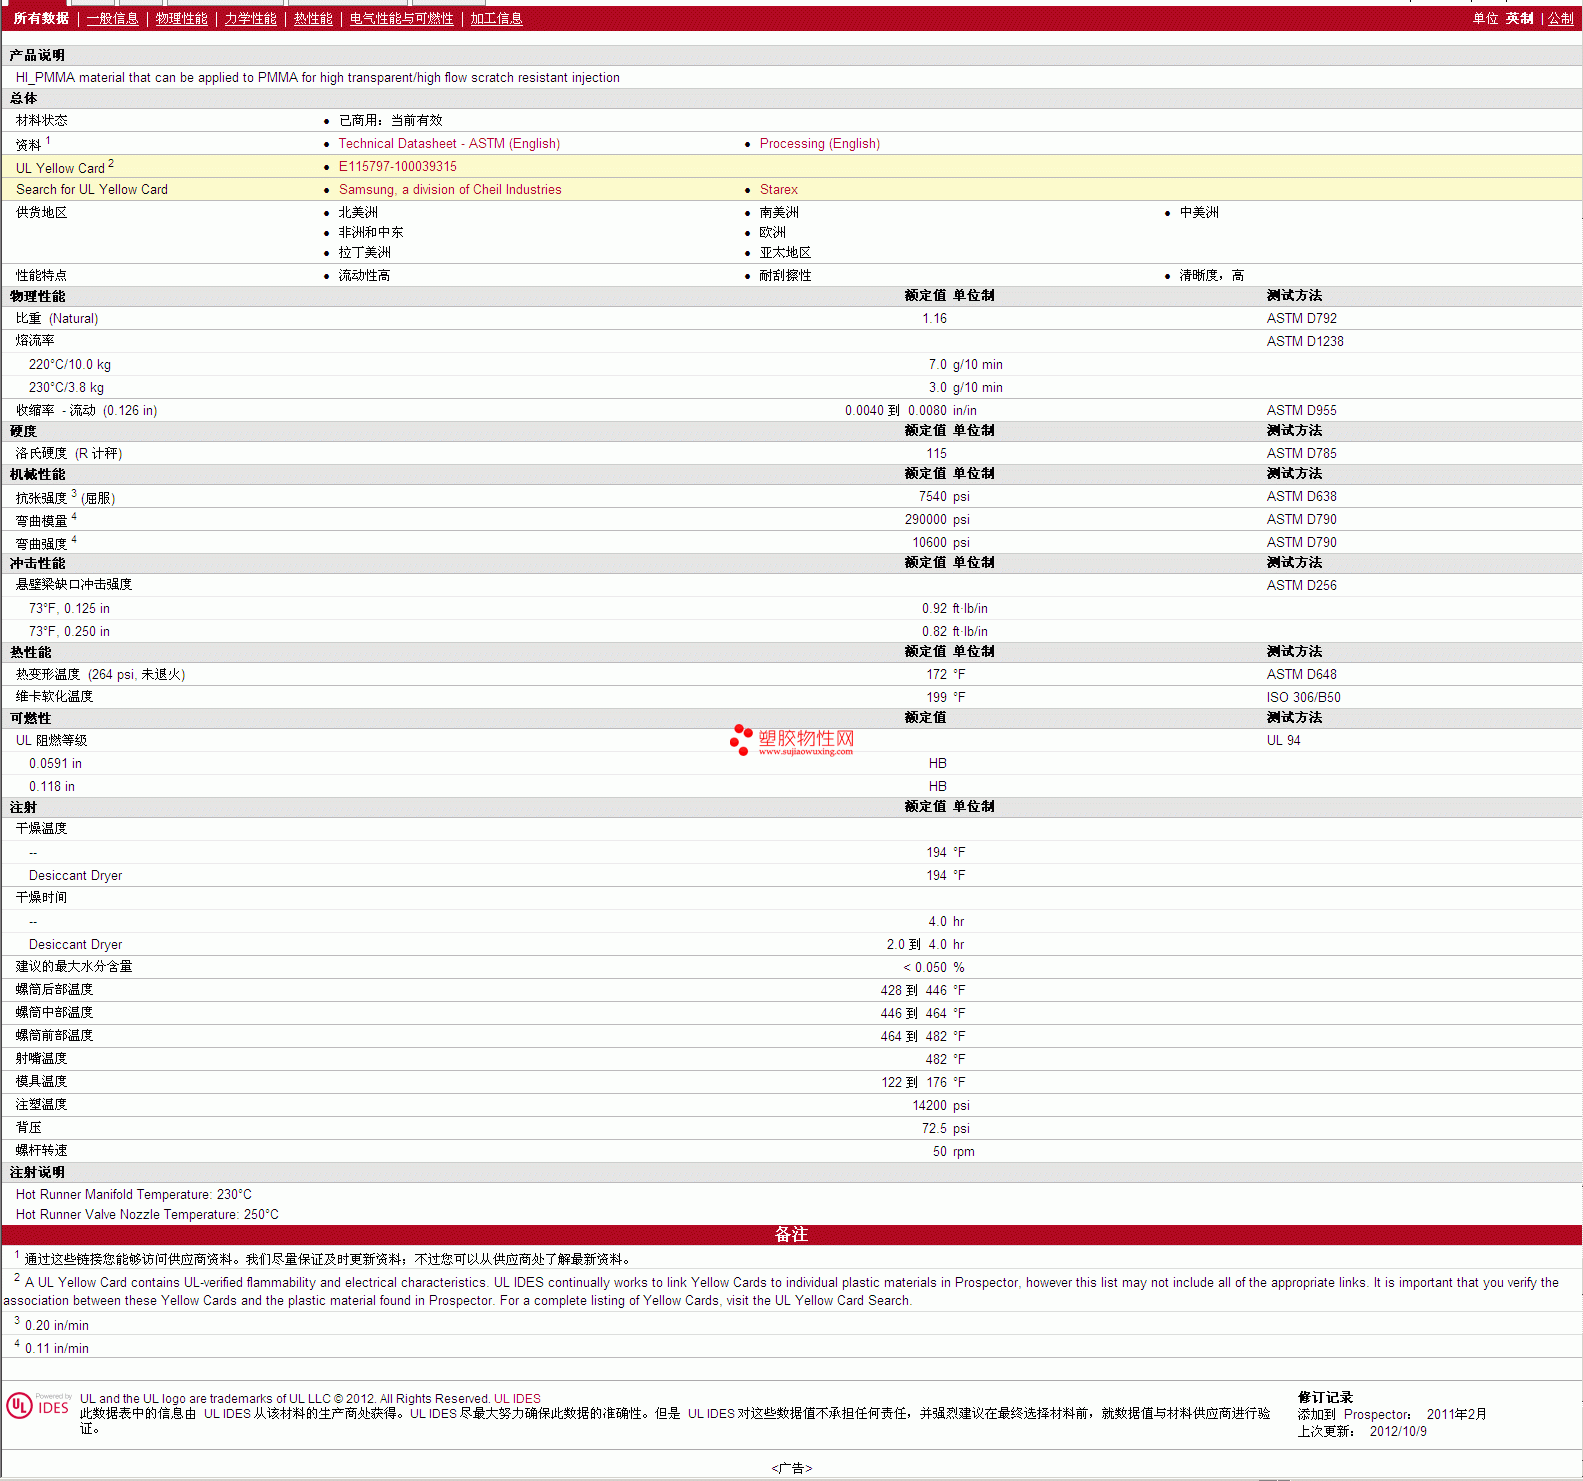
Task: Select HB rating for 0.118 in
Action: click(937, 786)
